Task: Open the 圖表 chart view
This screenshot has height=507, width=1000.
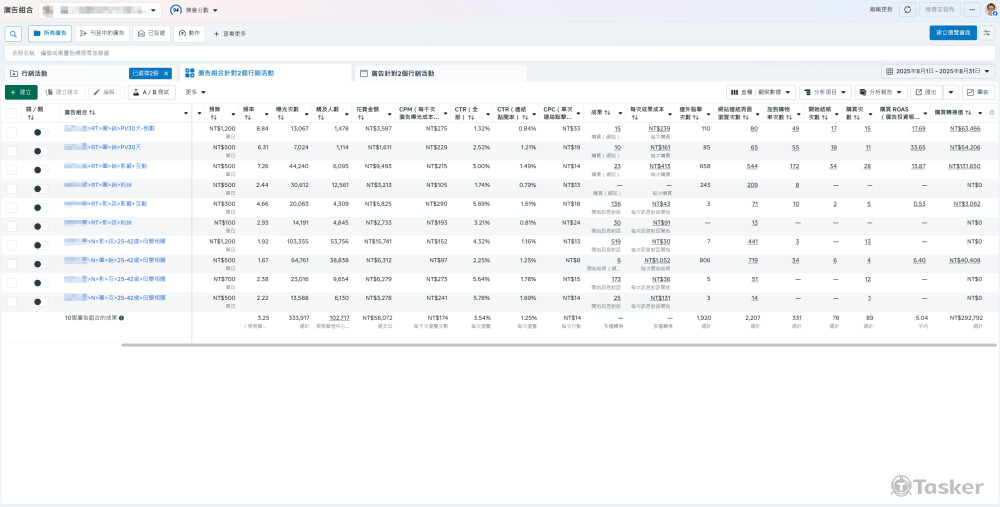Action: coord(978,92)
